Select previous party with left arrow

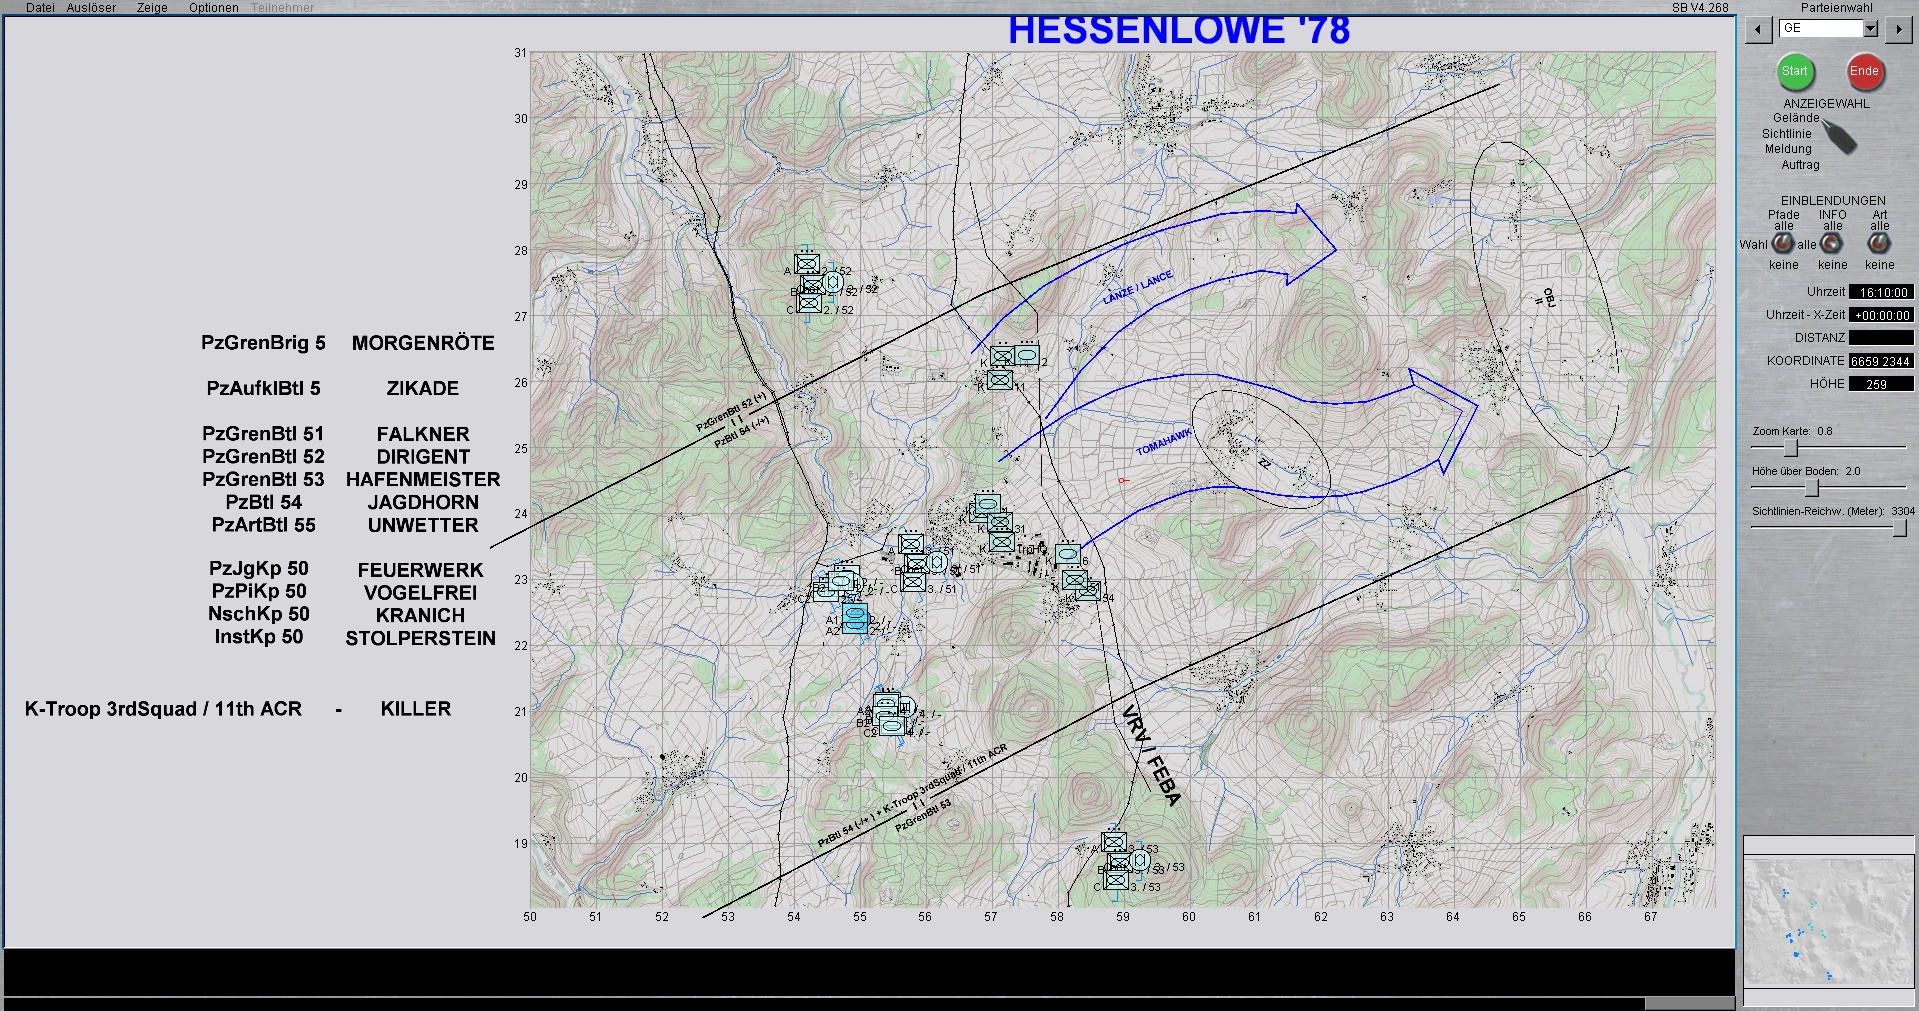click(1758, 30)
